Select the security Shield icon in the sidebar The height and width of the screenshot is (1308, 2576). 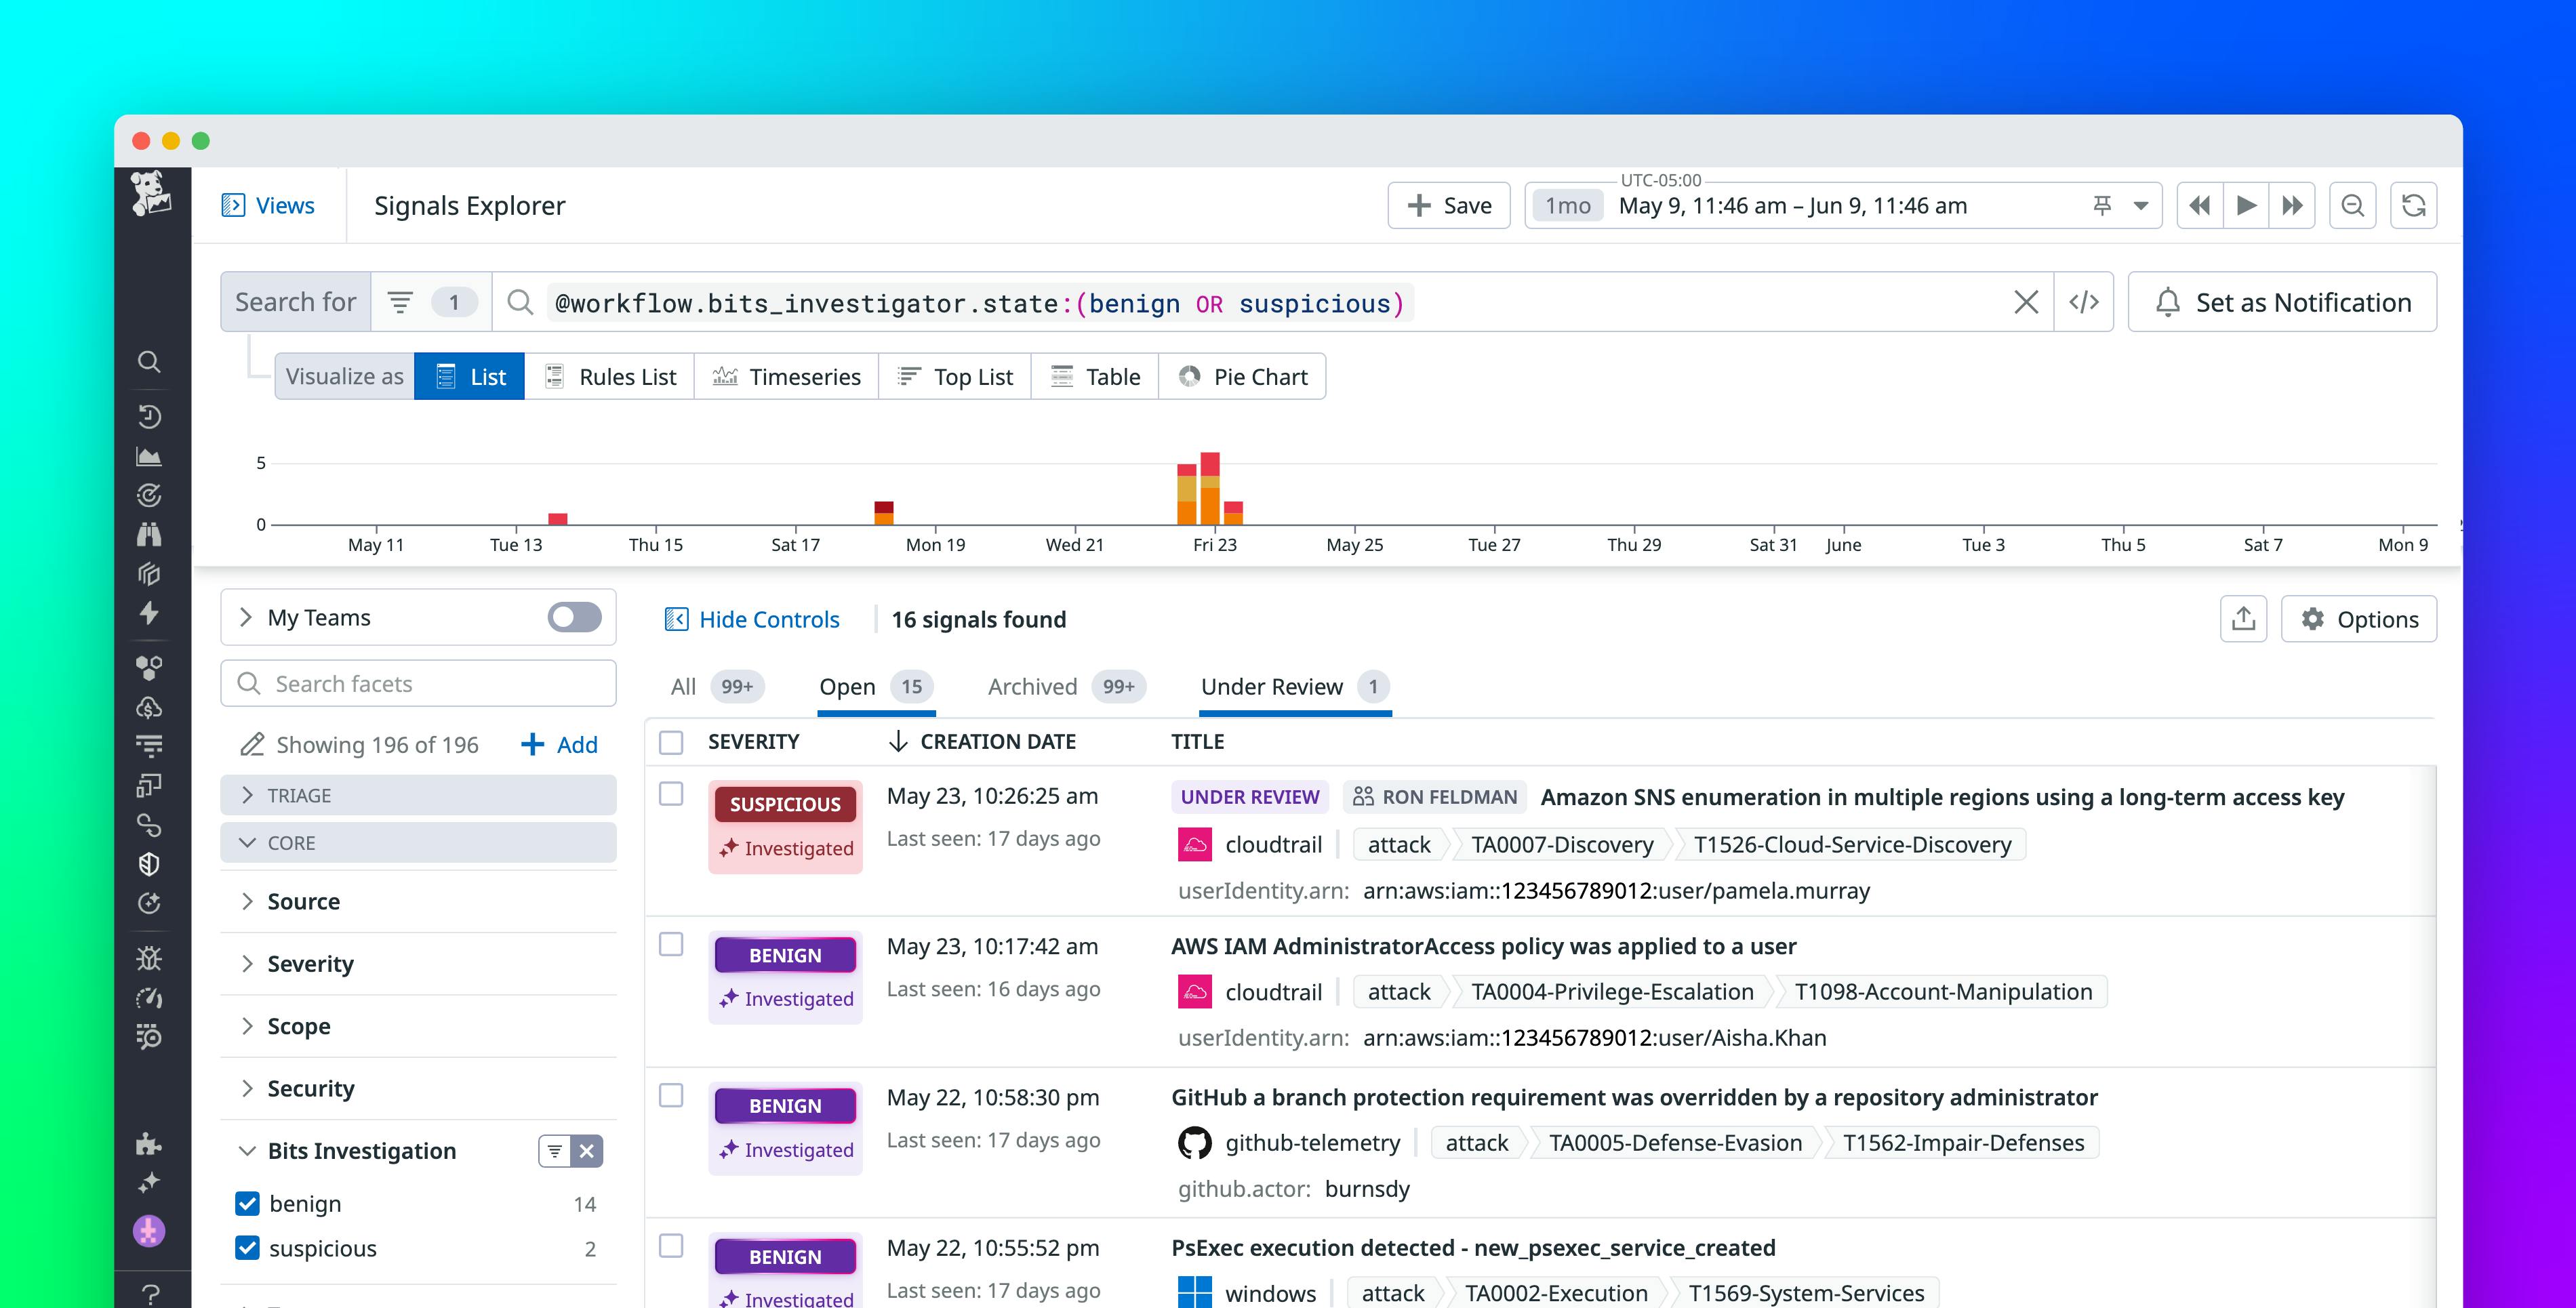point(150,864)
